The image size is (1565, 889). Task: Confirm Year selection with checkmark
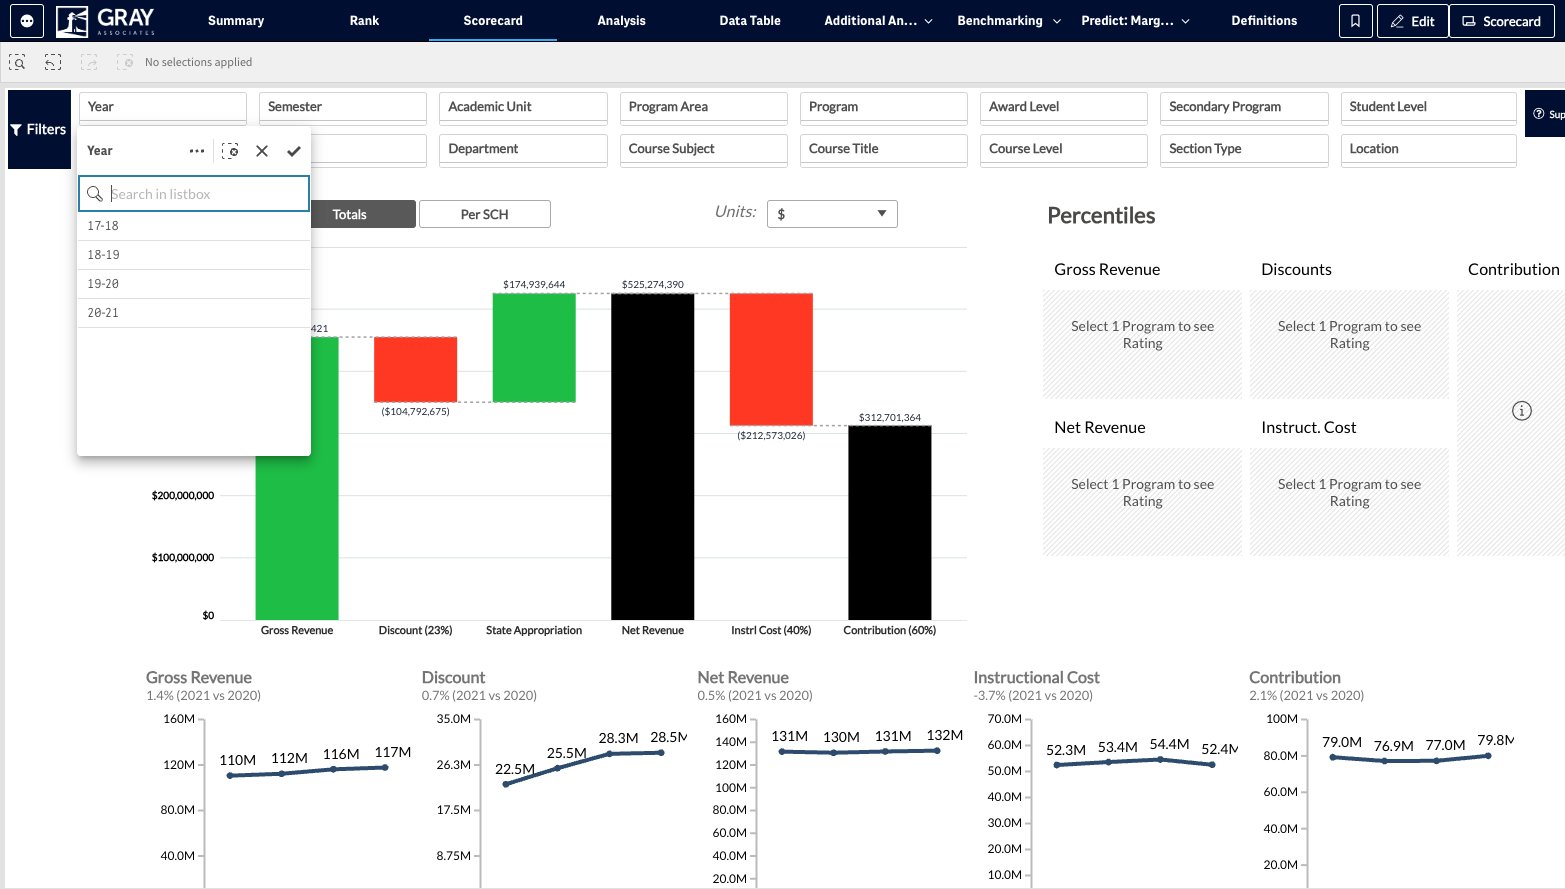pos(294,151)
